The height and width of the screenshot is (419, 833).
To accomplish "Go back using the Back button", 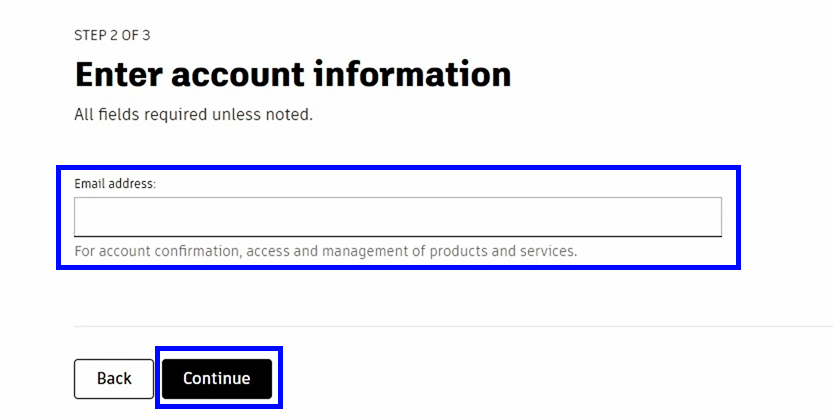I will coord(114,379).
